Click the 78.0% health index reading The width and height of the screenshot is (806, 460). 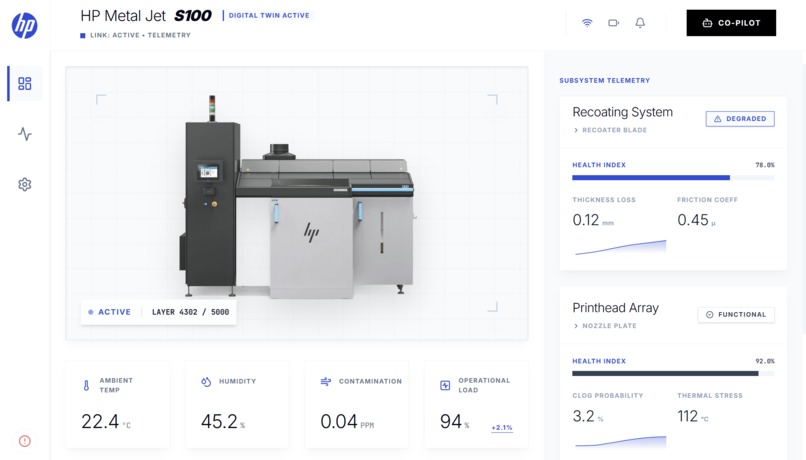[x=765, y=165]
